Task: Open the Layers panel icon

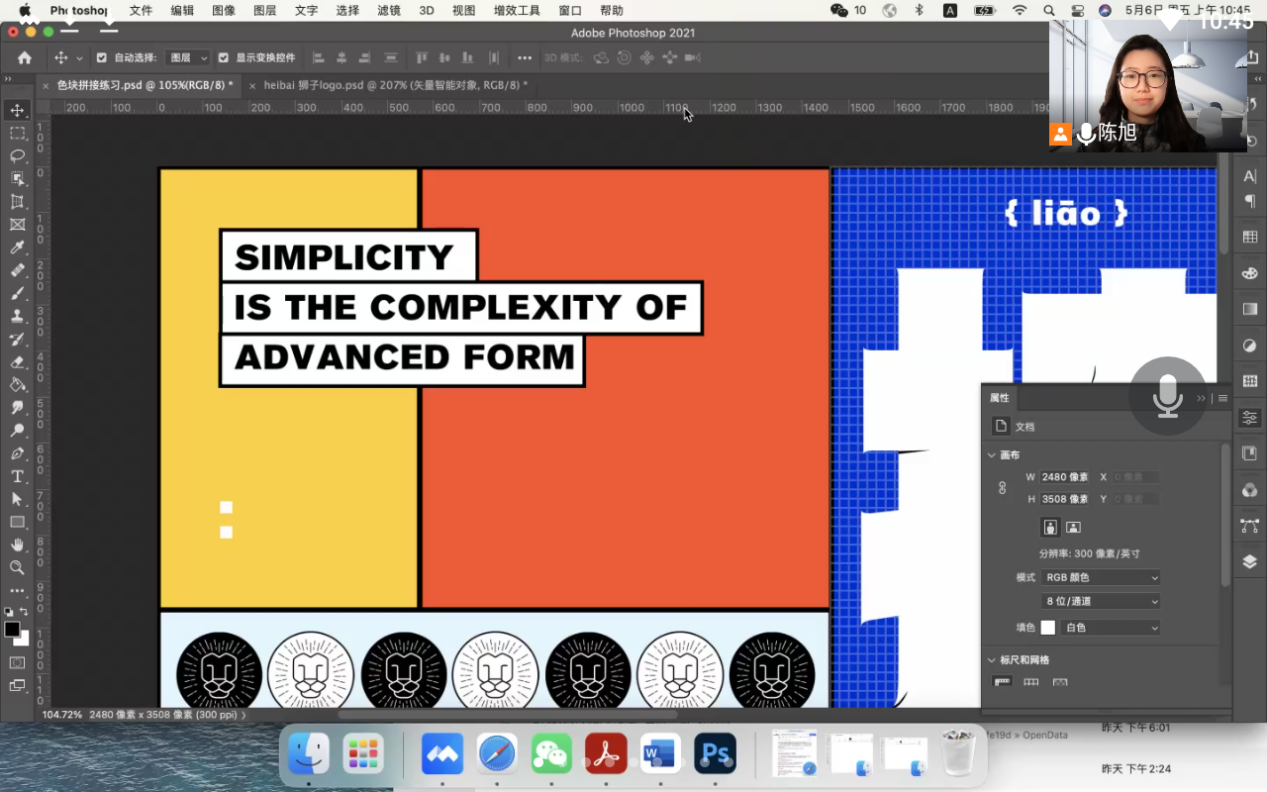Action: (x=1249, y=562)
